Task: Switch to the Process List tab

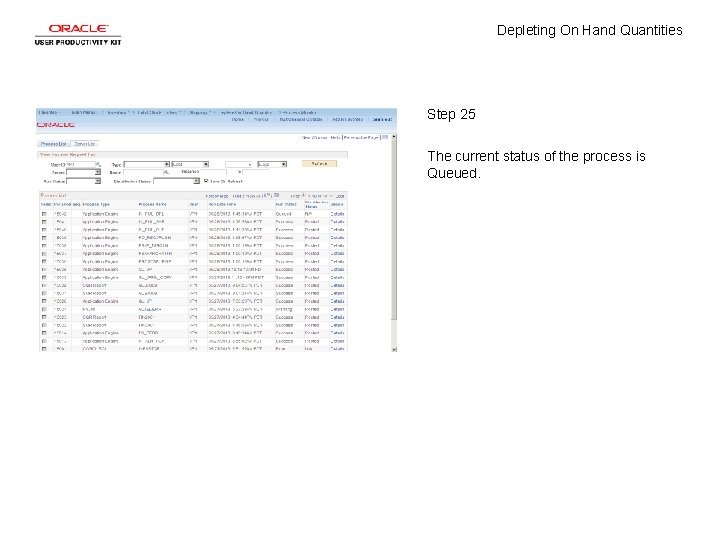Action: pyautogui.click(x=53, y=144)
